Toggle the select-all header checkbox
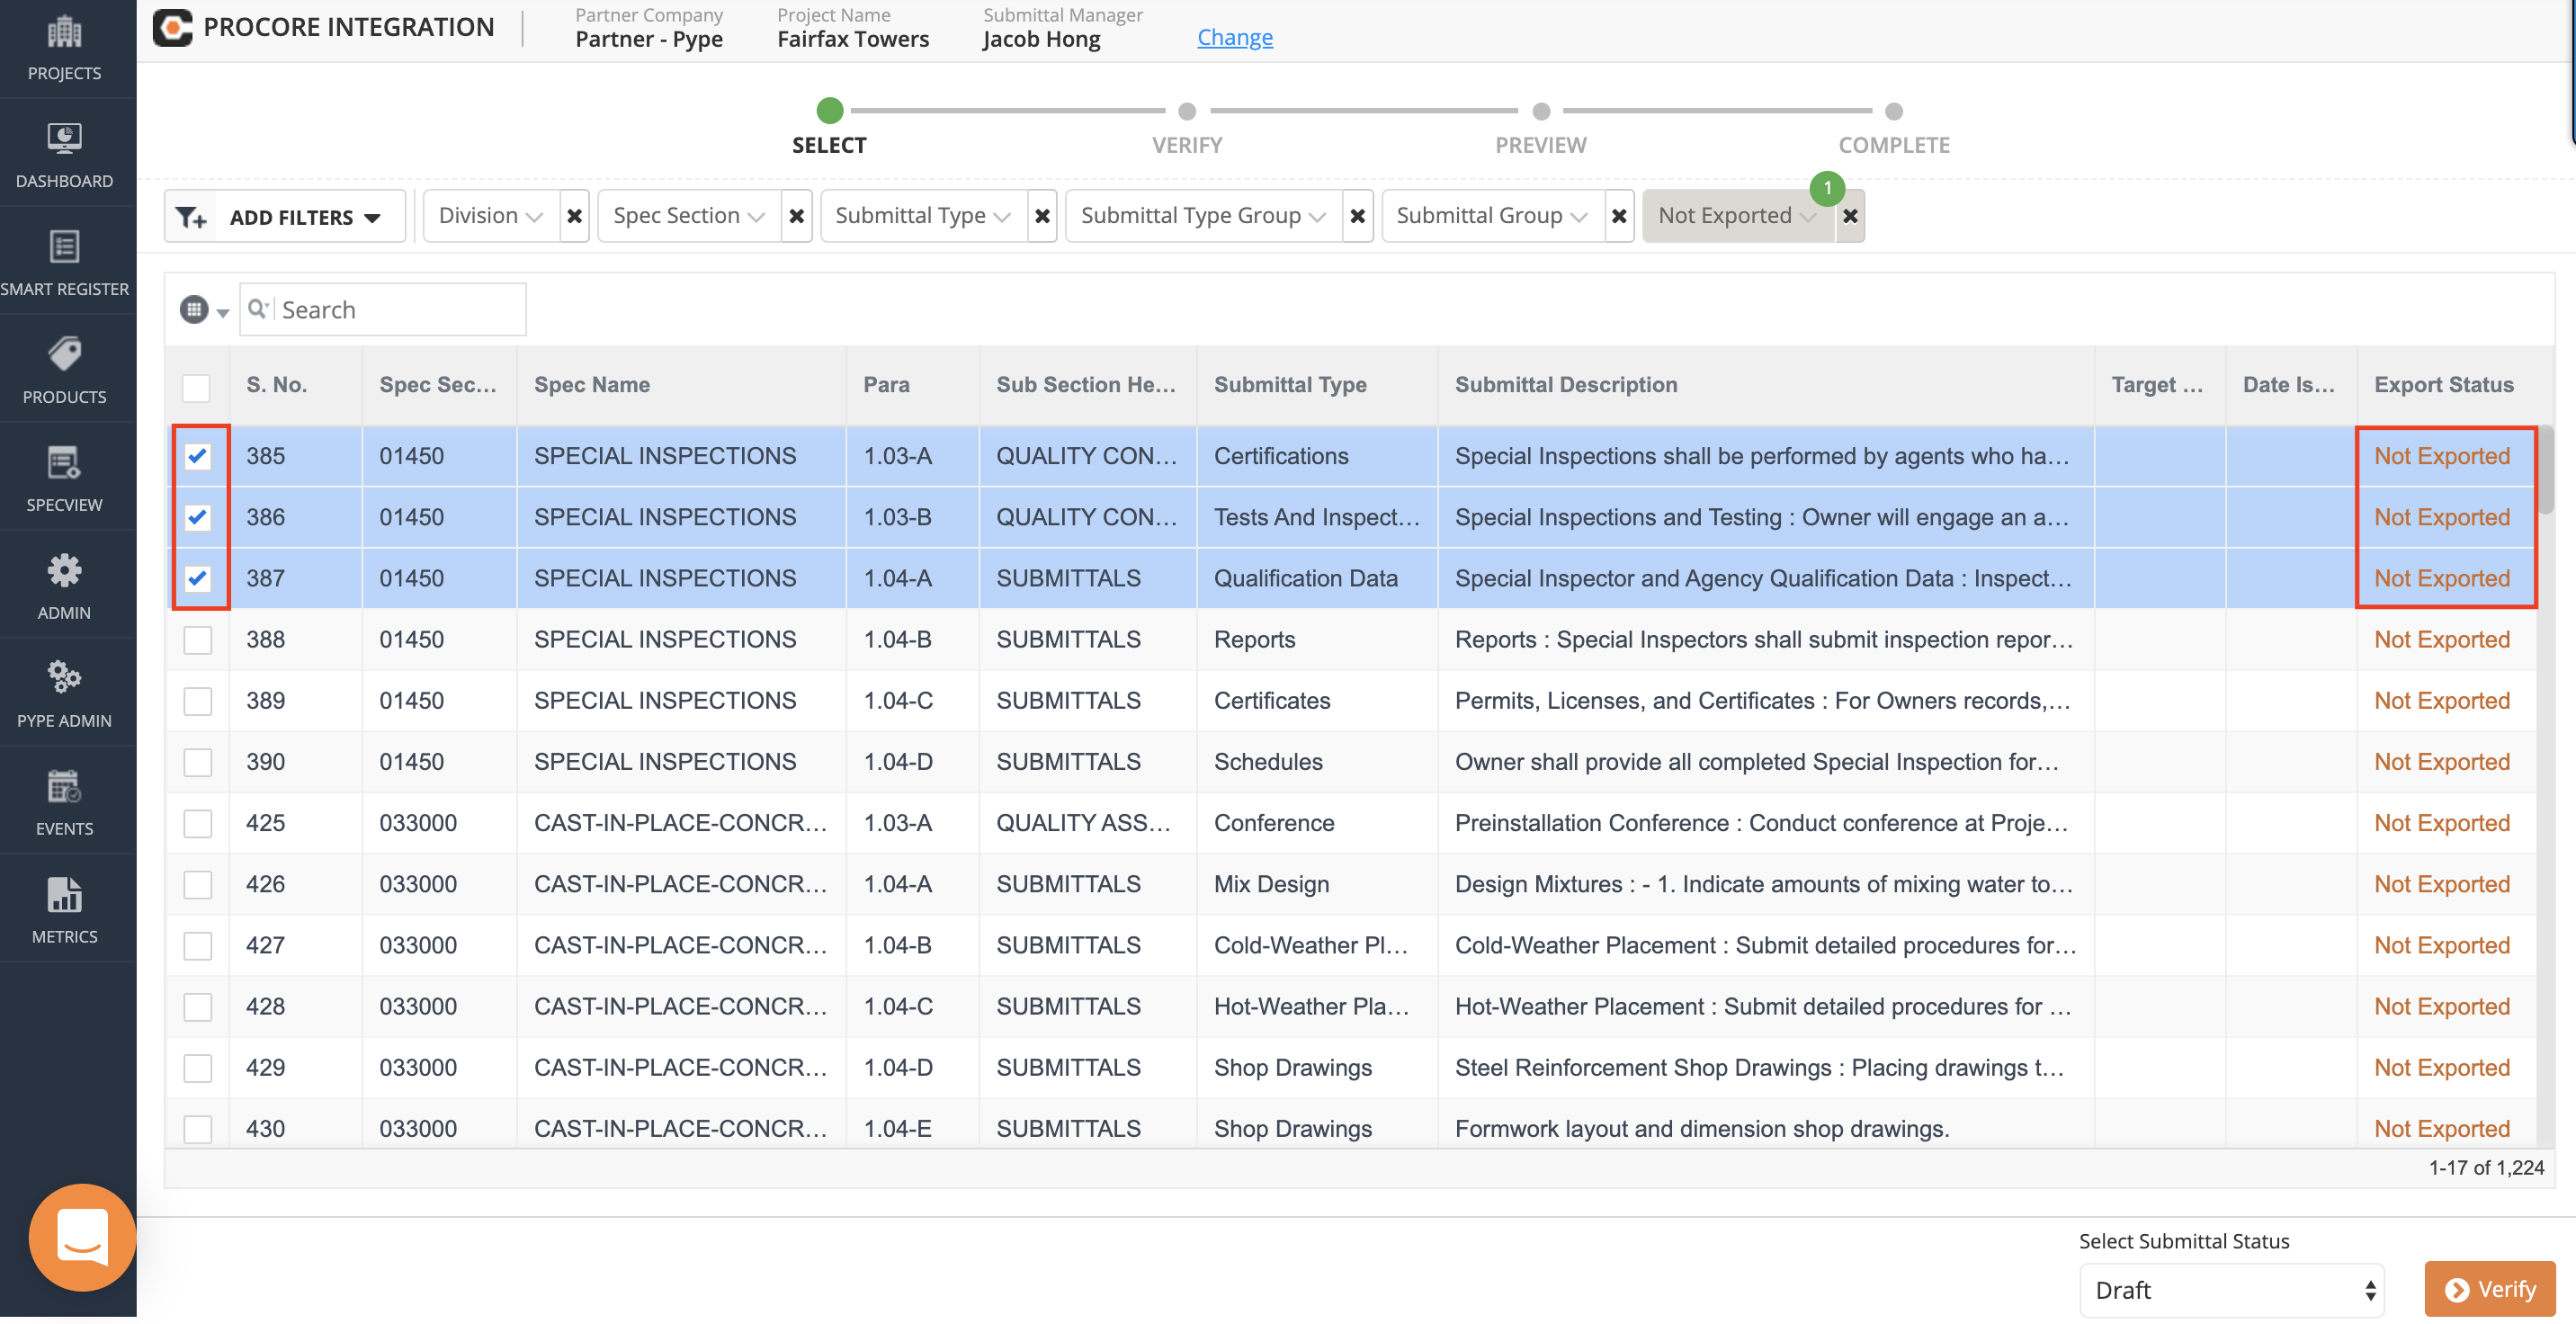The width and height of the screenshot is (2576, 1324). [196, 387]
